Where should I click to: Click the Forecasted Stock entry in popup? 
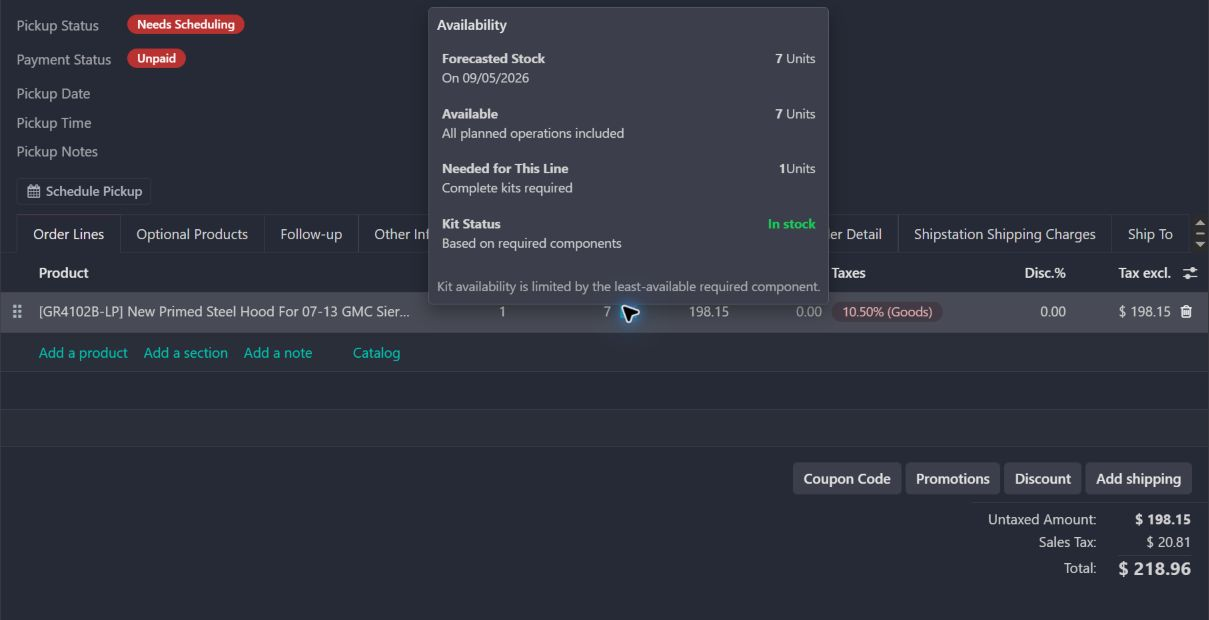[628, 68]
